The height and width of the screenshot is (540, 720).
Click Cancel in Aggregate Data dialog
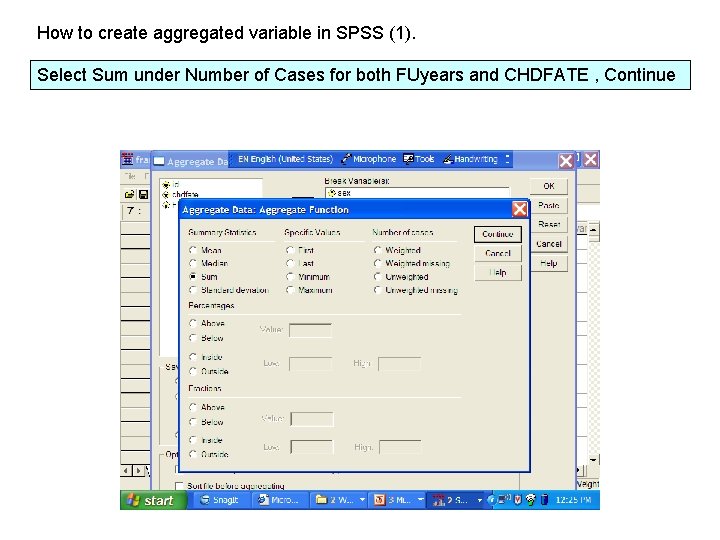549,244
